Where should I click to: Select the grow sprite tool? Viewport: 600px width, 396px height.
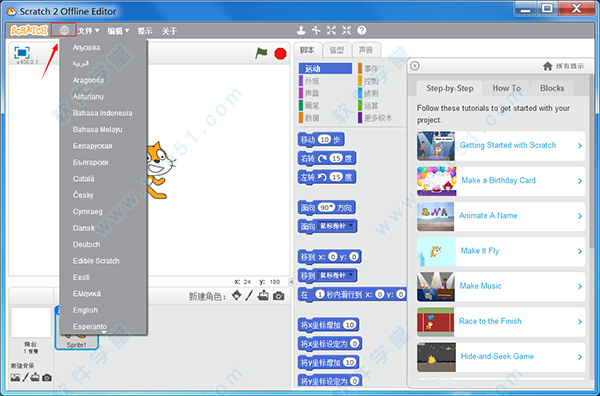(x=331, y=30)
